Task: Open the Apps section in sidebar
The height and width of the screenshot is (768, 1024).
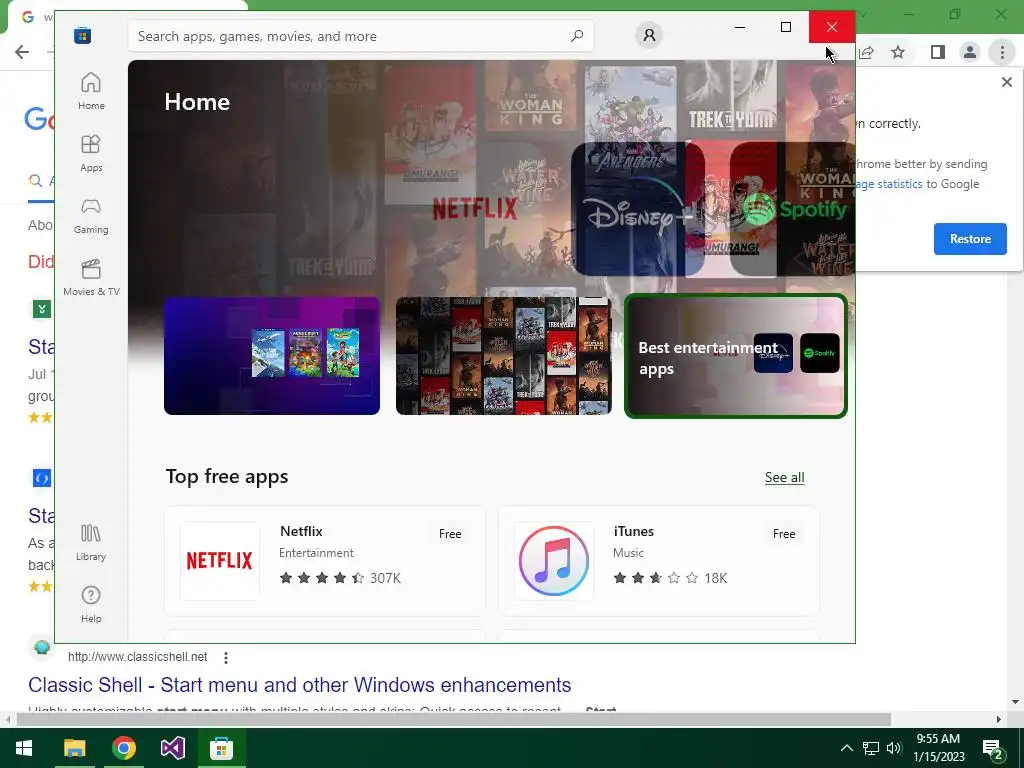Action: 91,153
